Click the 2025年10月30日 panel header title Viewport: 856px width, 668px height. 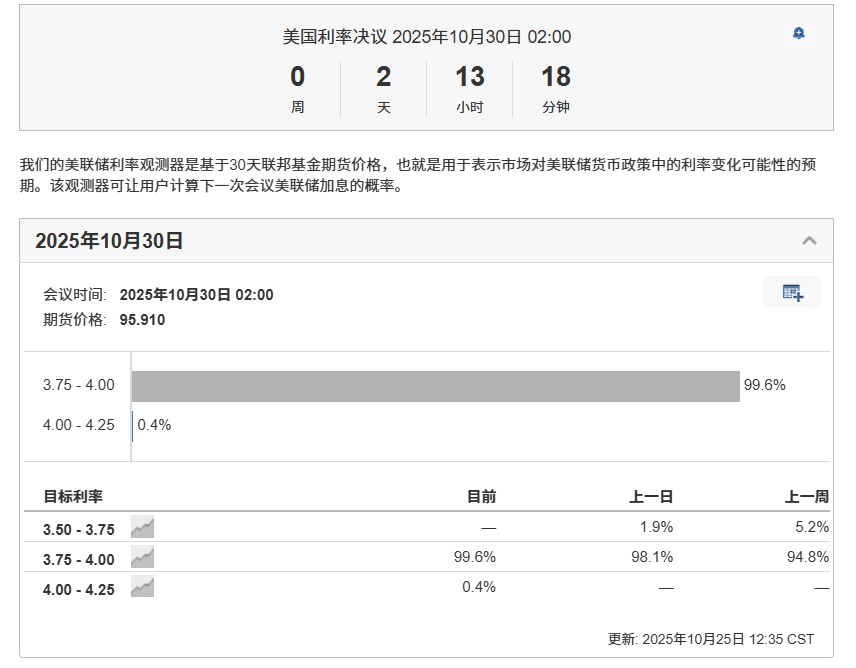[x=109, y=241]
